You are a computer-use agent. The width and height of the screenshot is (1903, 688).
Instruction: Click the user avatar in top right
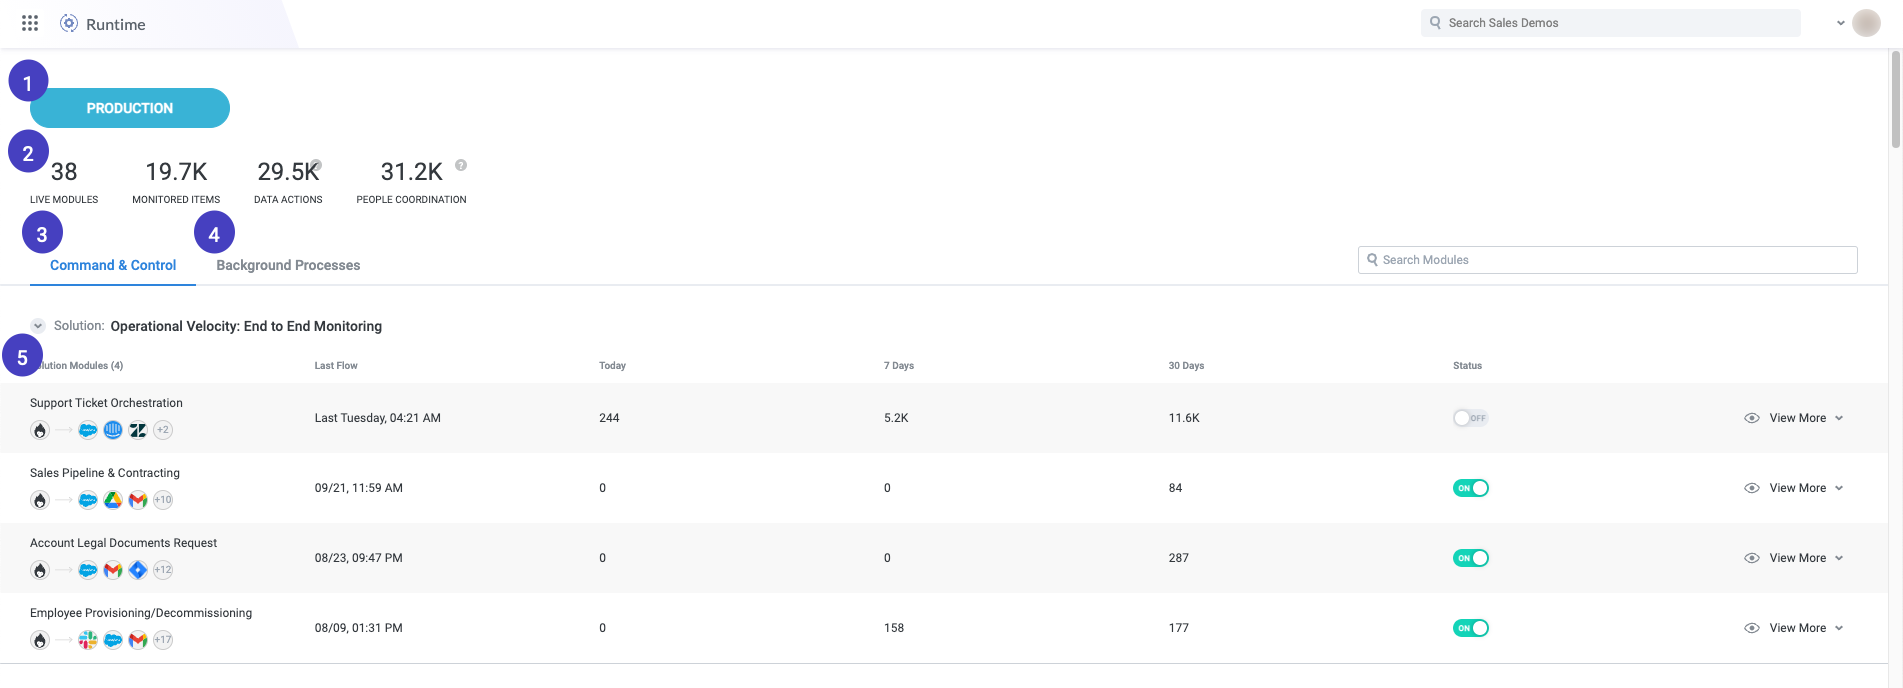1866,23
